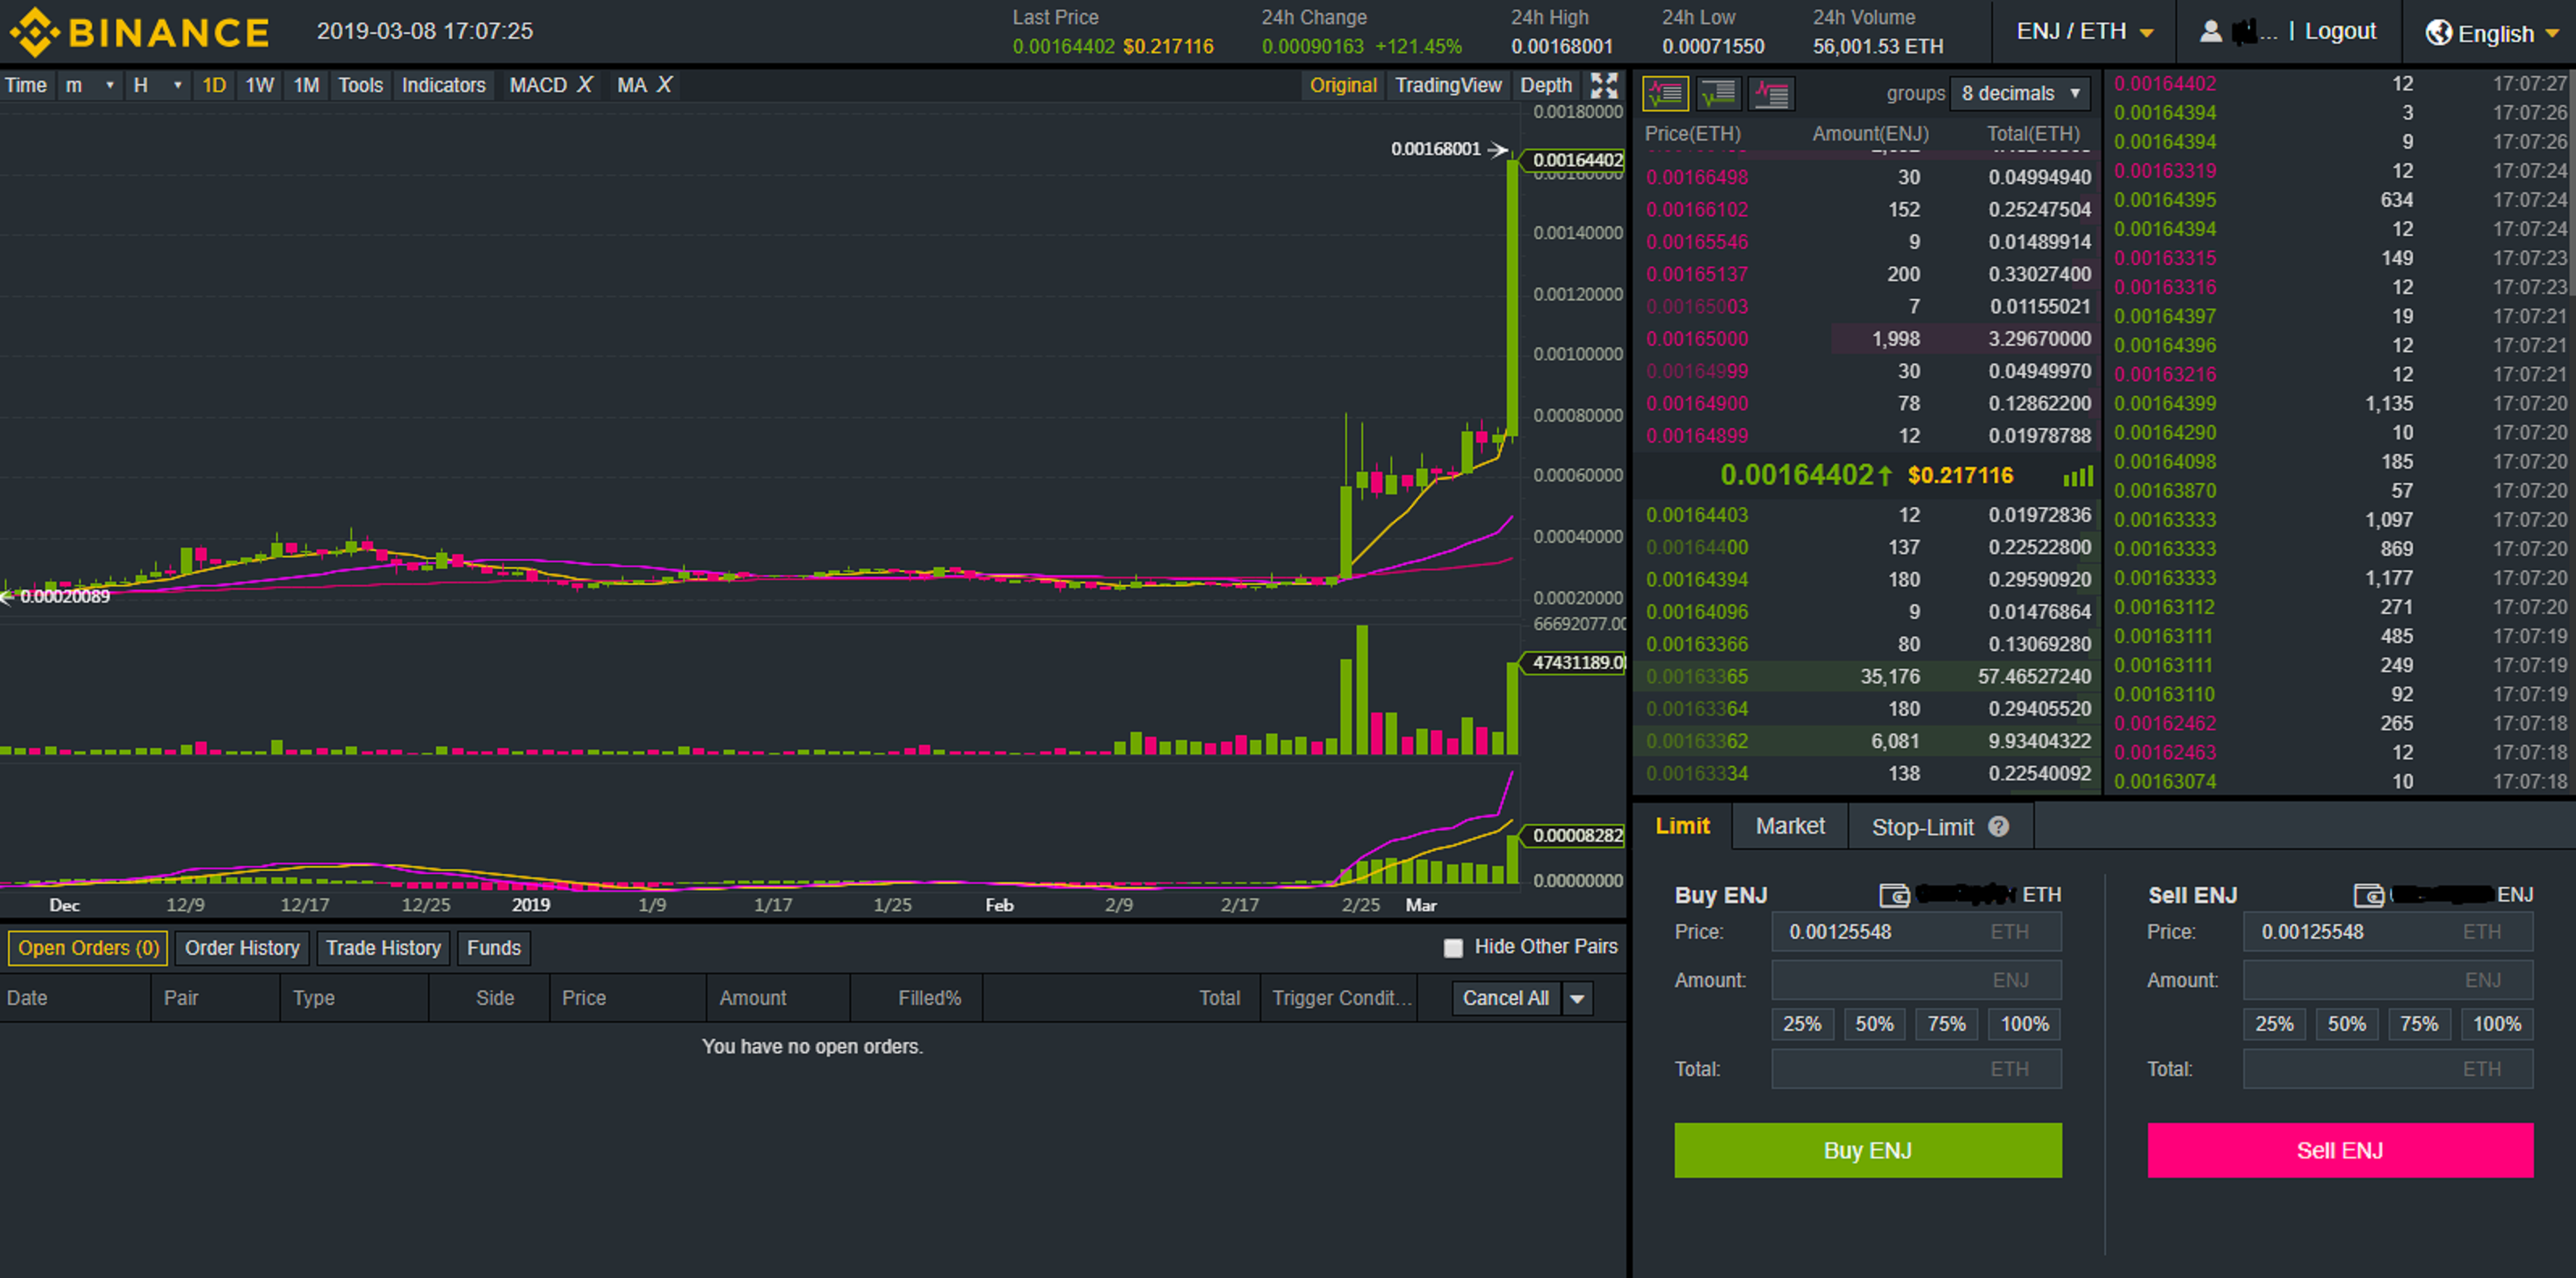Expand the Cancel All dropdown arrow
The image size is (2576, 1278).
[x=1578, y=998]
